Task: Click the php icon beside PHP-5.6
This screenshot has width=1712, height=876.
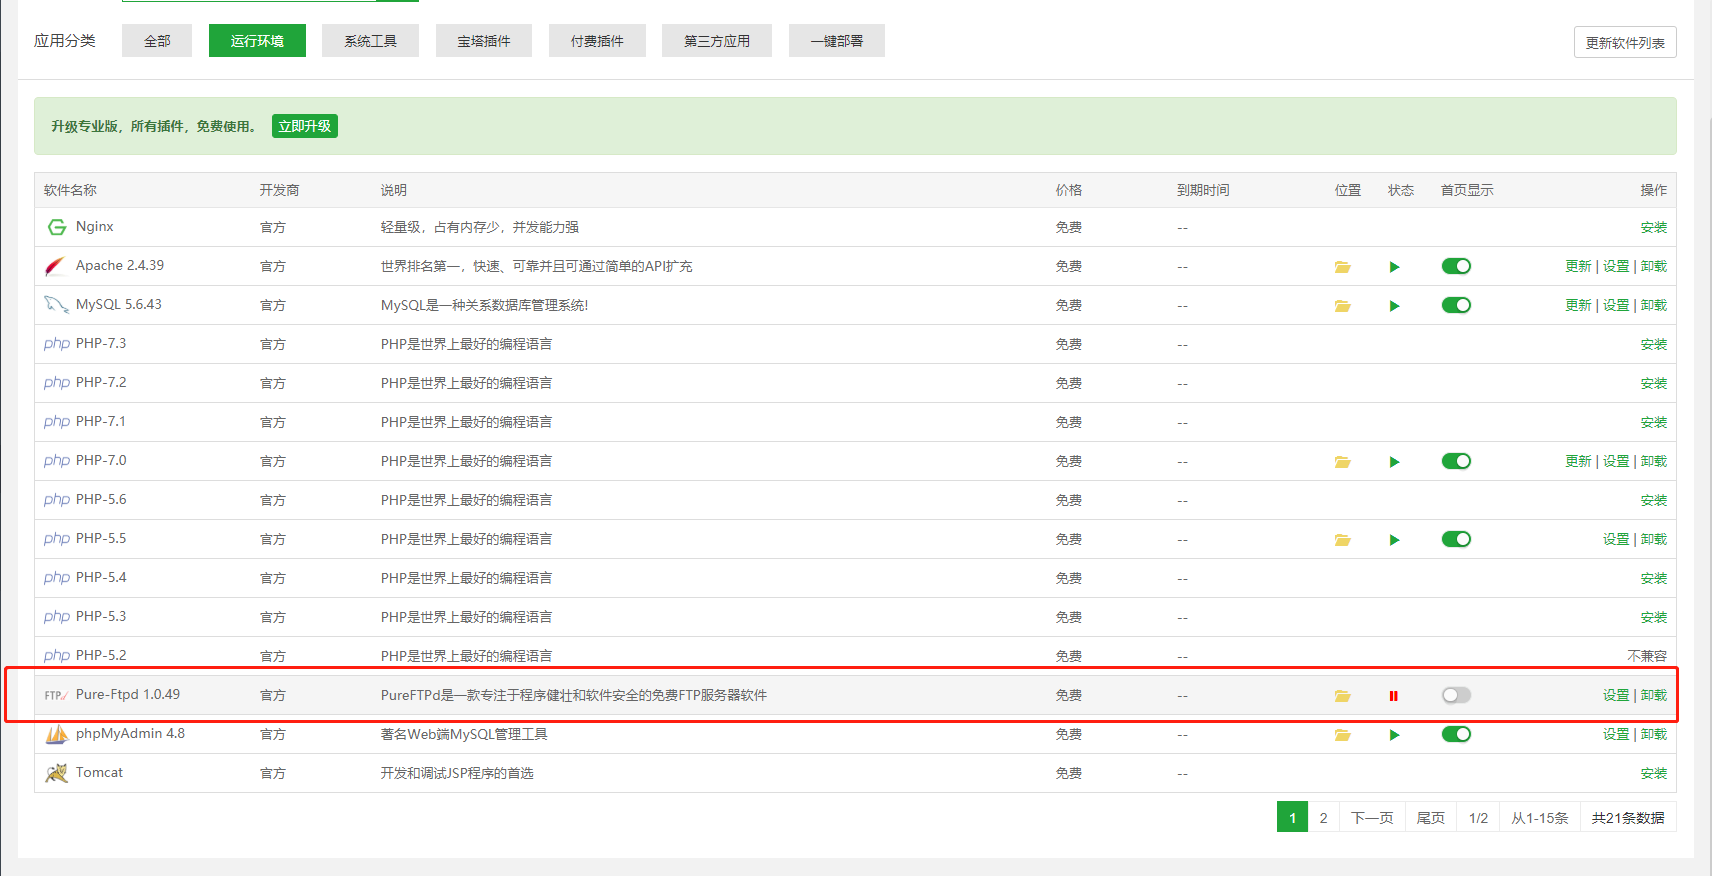Action: pyautogui.click(x=57, y=500)
